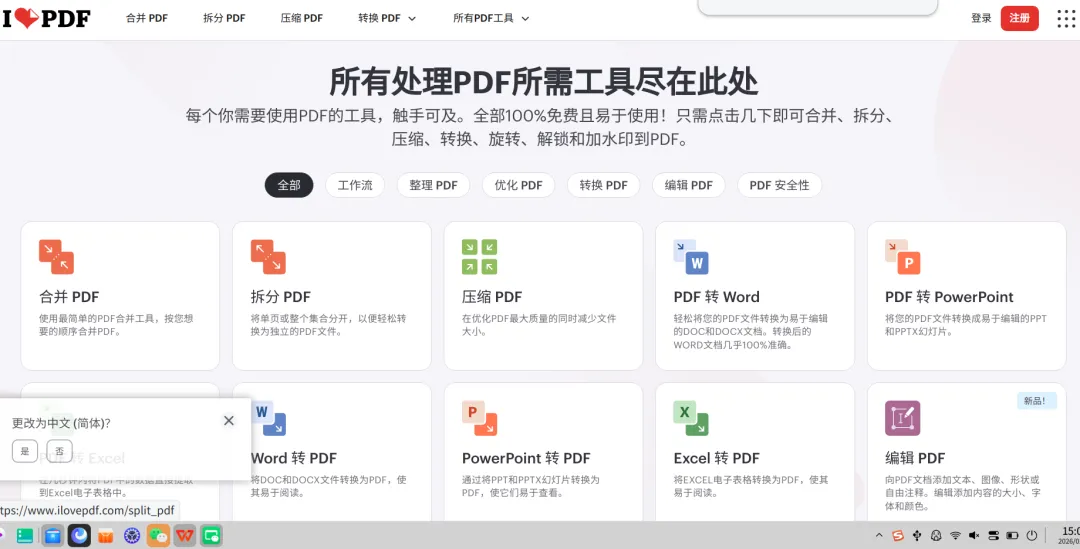
Task: Click the 将EXCEL电子表格转换为PDF description text
Action: click(x=751, y=486)
